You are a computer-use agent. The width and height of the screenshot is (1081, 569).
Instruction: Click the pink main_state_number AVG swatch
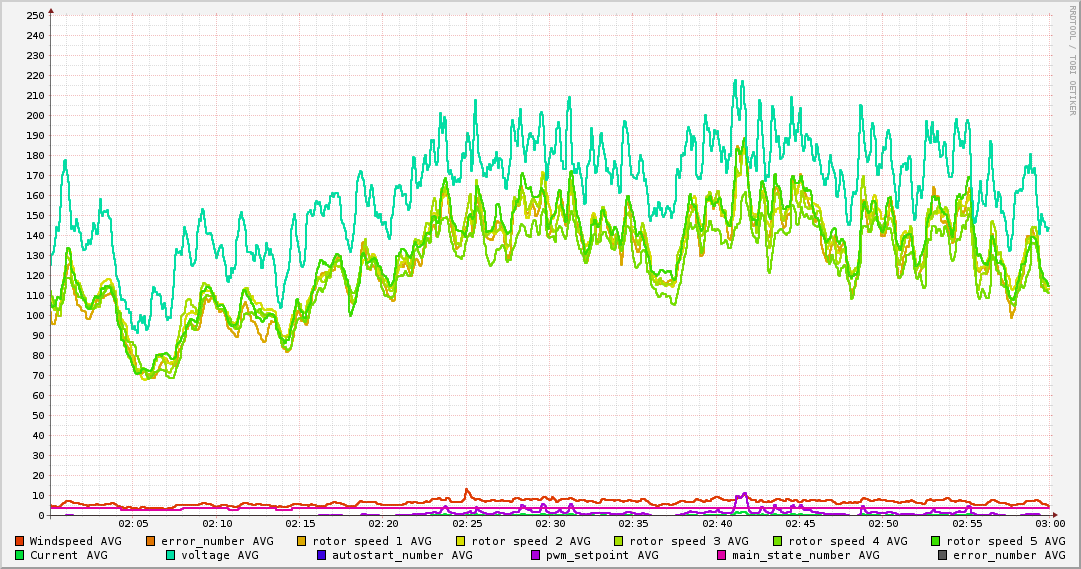pos(721,555)
